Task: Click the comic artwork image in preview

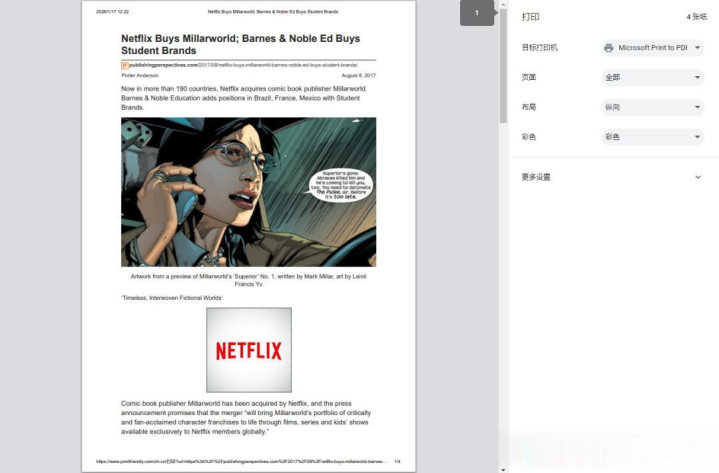Action: 249,192
